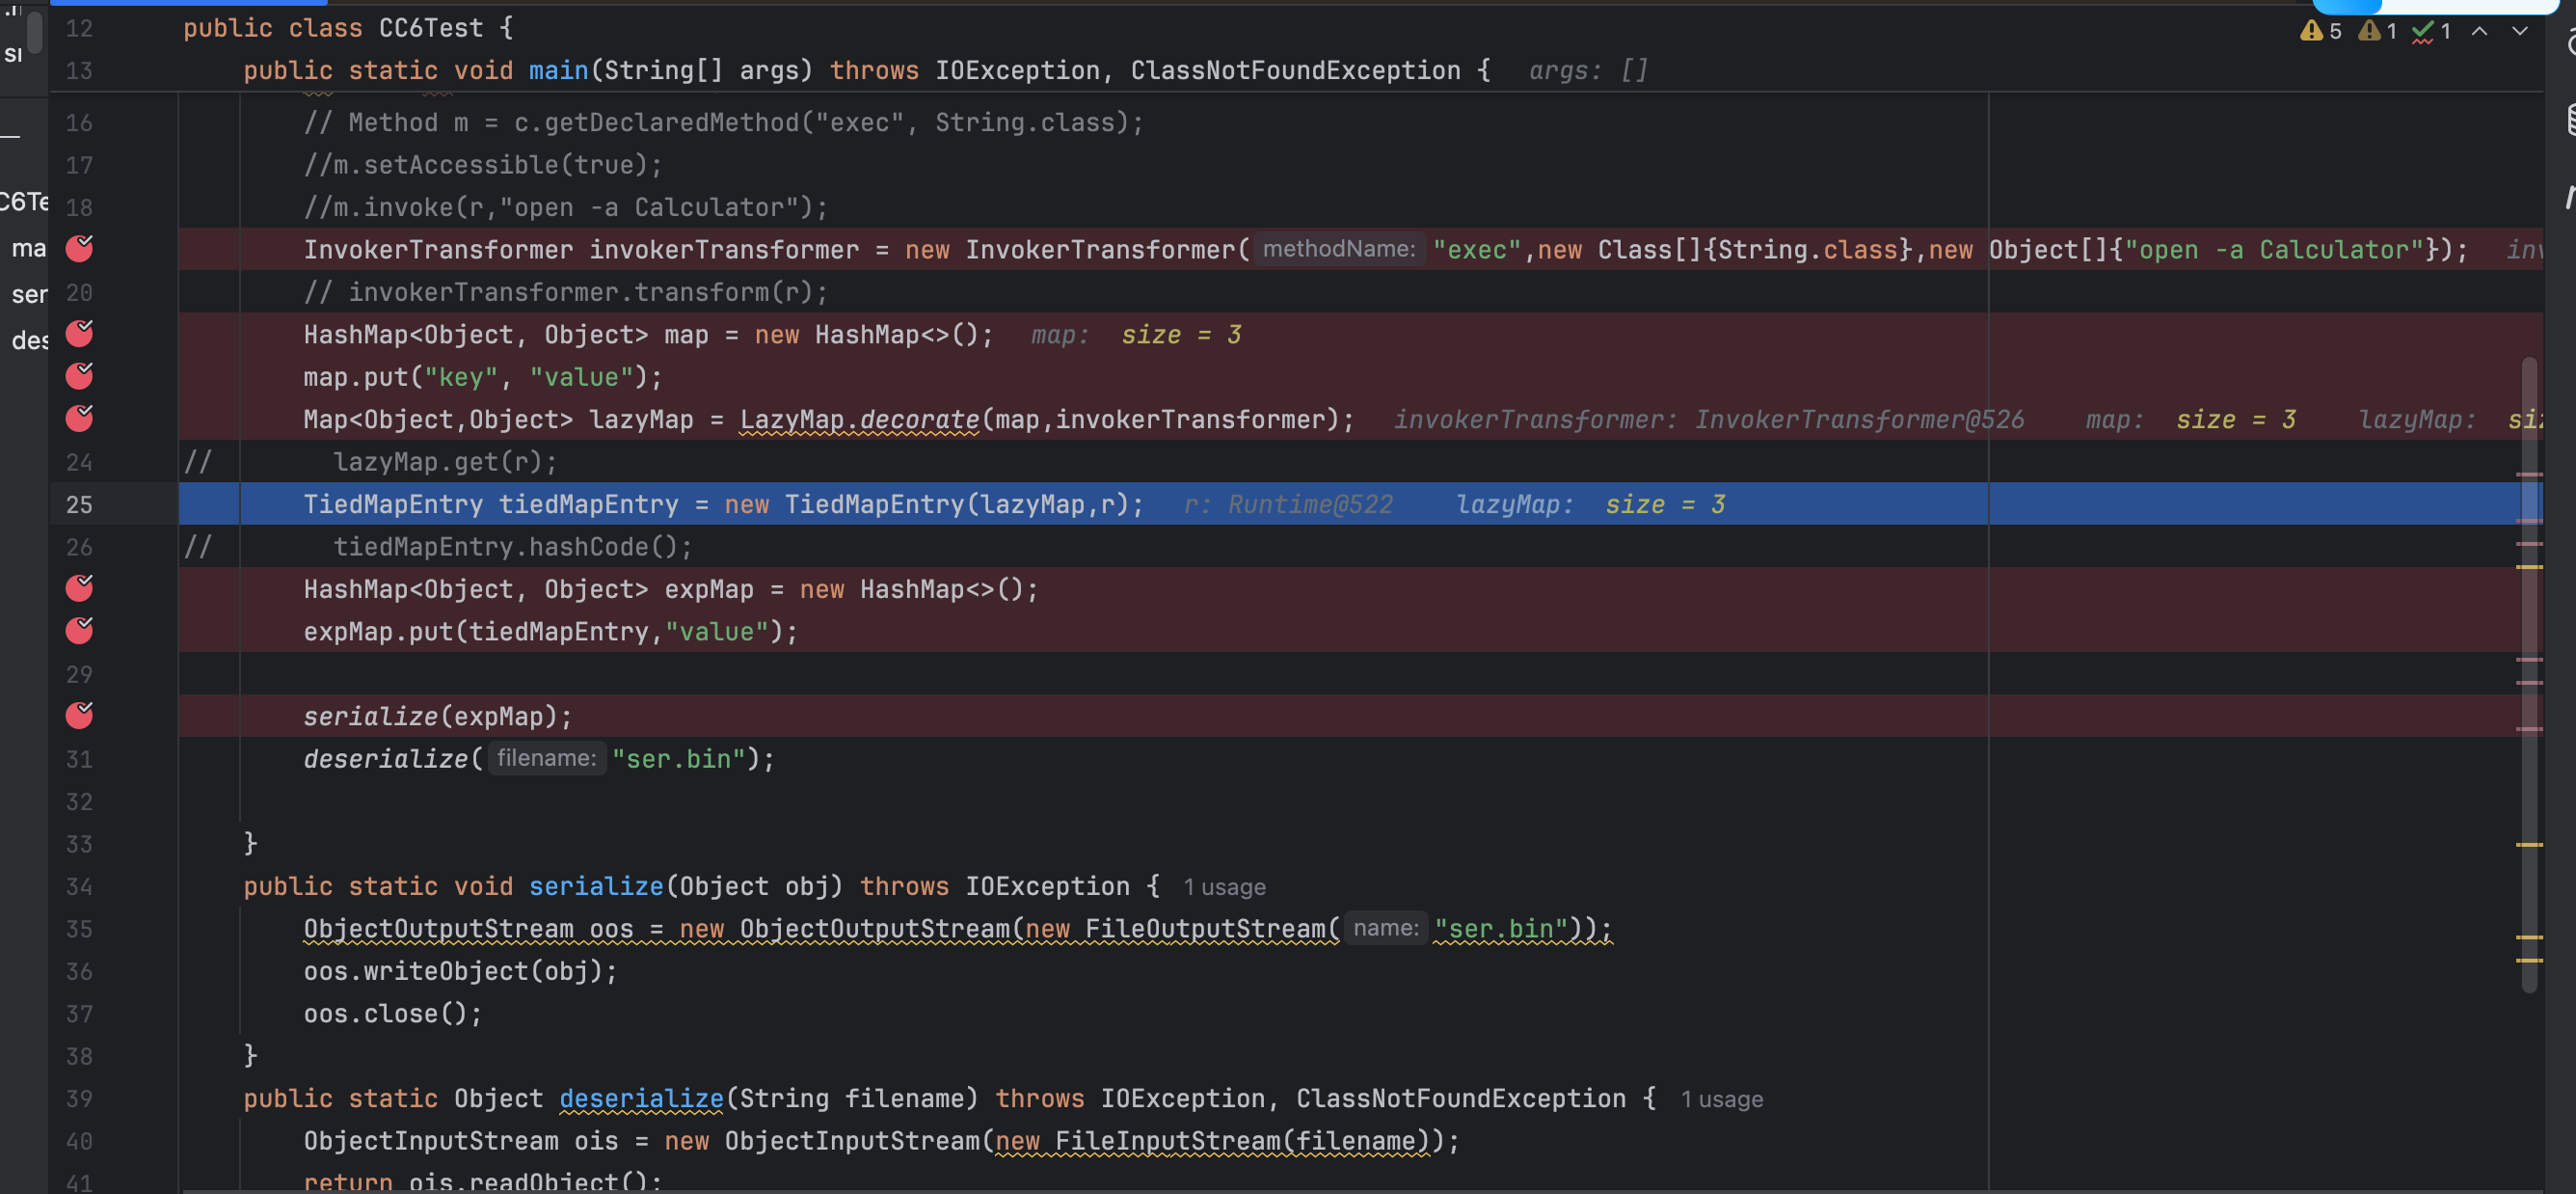Image resolution: width=2576 pixels, height=1194 pixels.
Task: Click the yellow warnings indicator showing 5
Action: point(2320,31)
